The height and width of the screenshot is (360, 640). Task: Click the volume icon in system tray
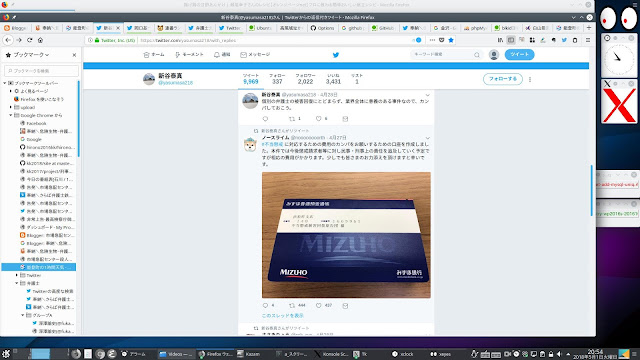pyautogui.click(x=559, y=354)
